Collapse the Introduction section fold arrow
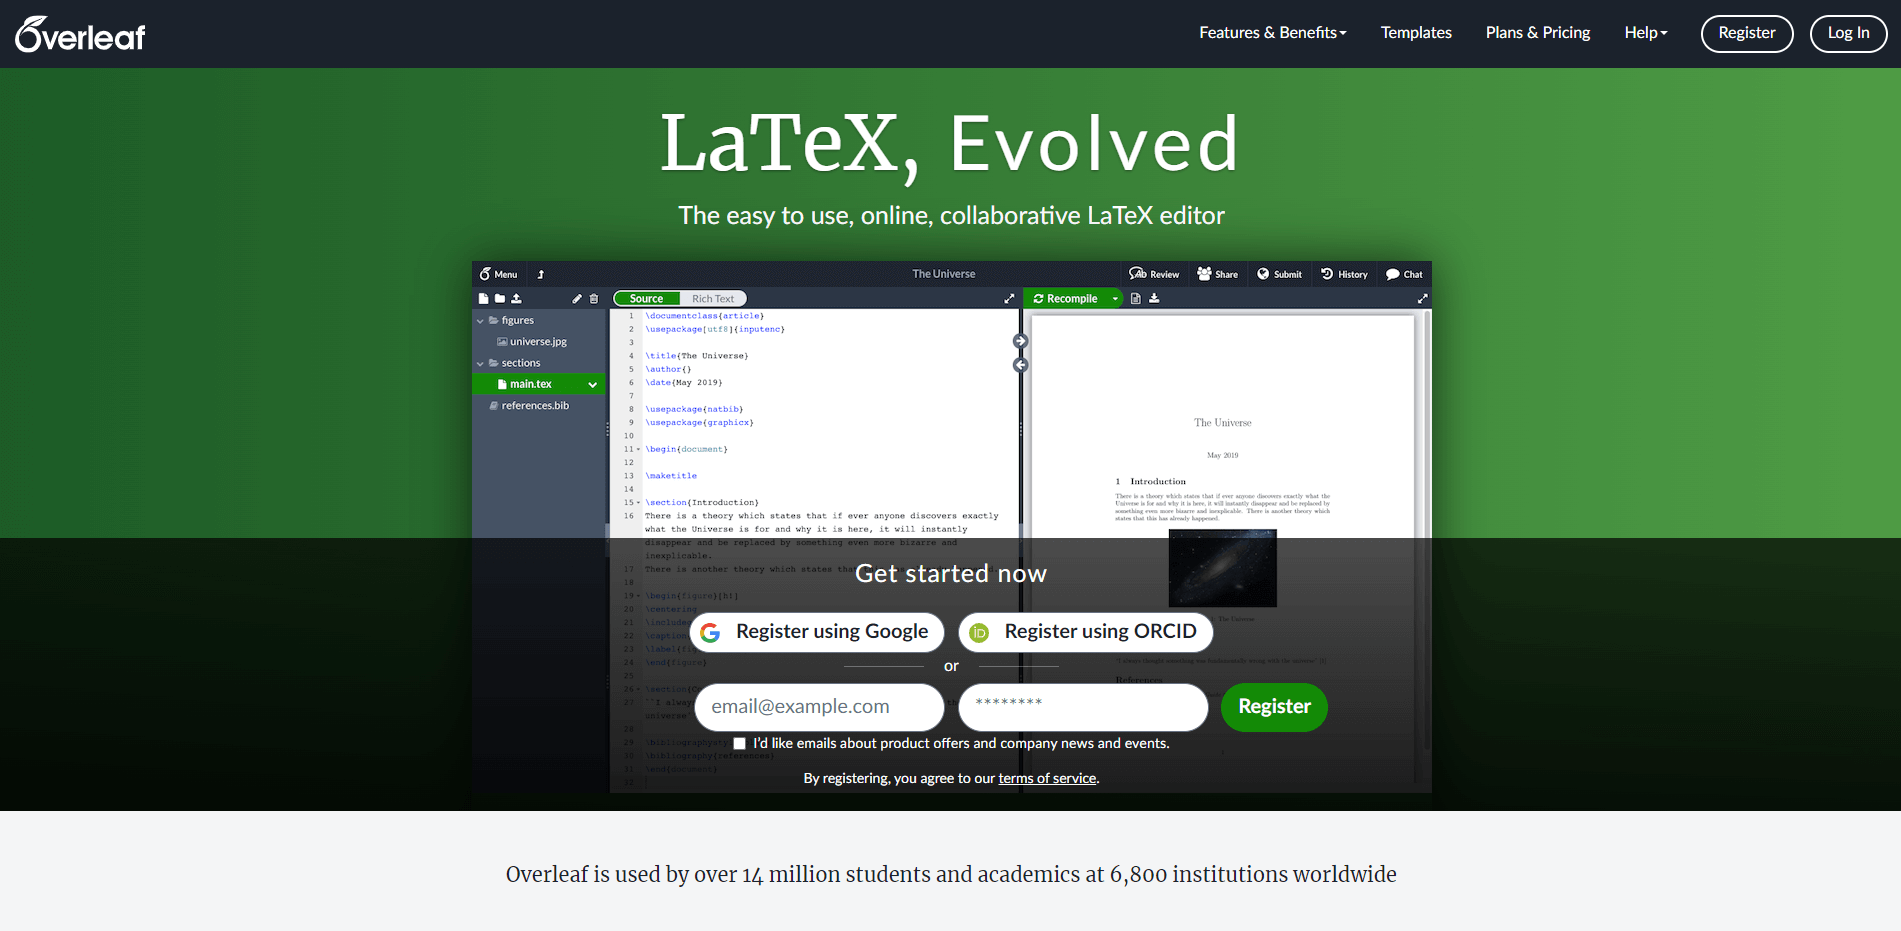The image size is (1901, 931). 639,503
